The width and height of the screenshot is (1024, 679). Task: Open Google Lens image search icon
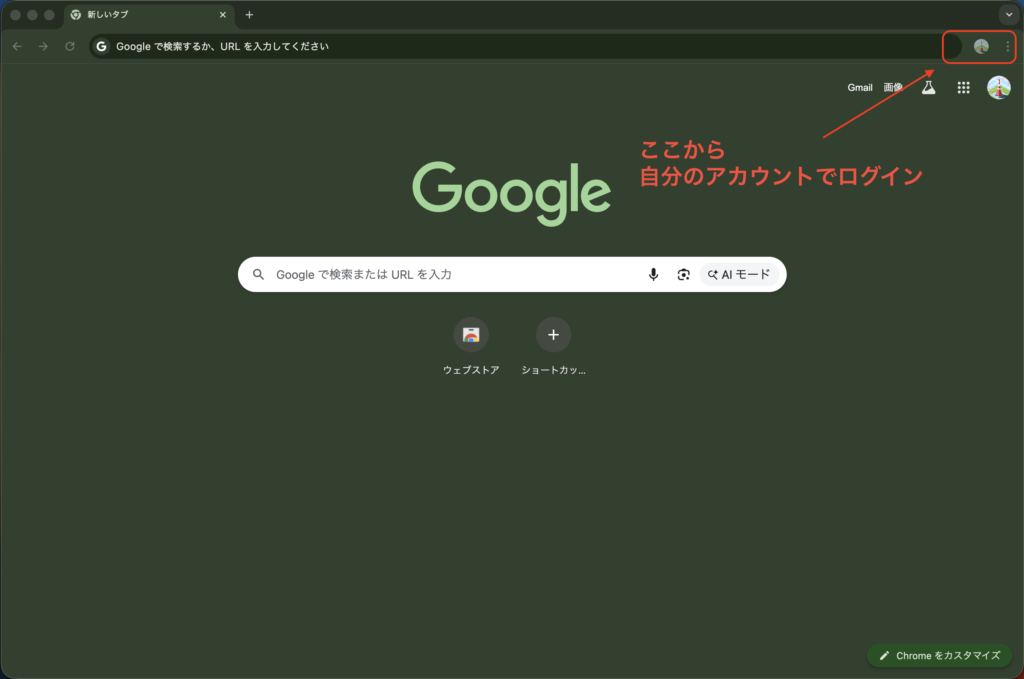pos(683,275)
